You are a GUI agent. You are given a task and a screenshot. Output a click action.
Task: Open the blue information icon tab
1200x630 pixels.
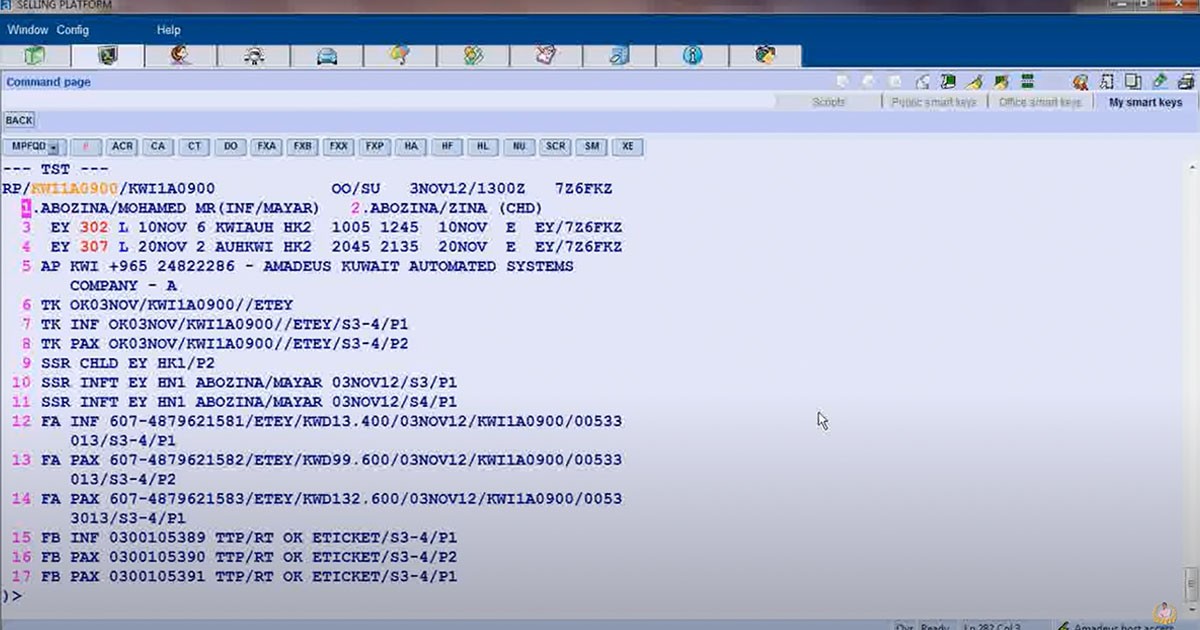tap(692, 56)
